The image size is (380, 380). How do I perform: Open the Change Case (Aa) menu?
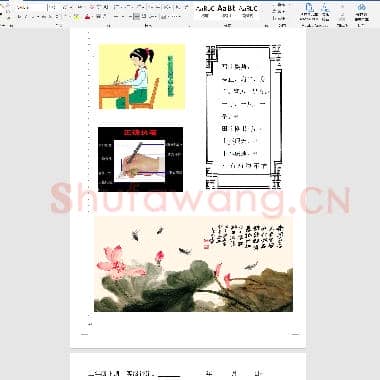click(x=80, y=7)
